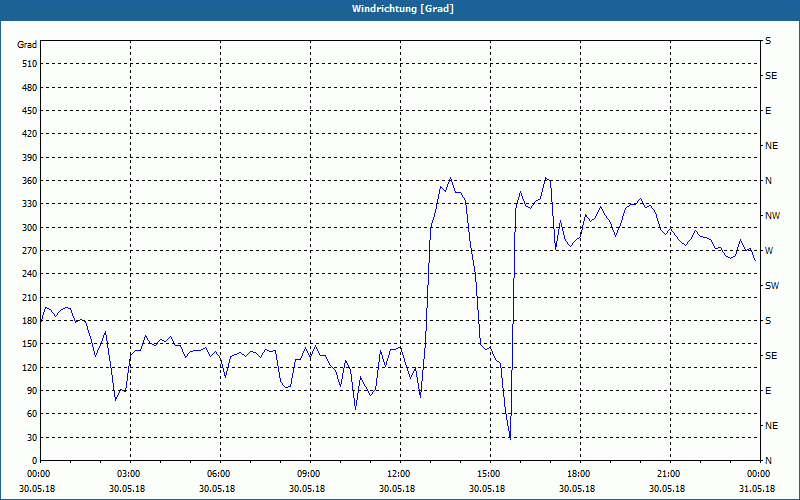Pick the 180 y-axis tick label
The height and width of the screenshot is (500, 800).
click(30, 321)
